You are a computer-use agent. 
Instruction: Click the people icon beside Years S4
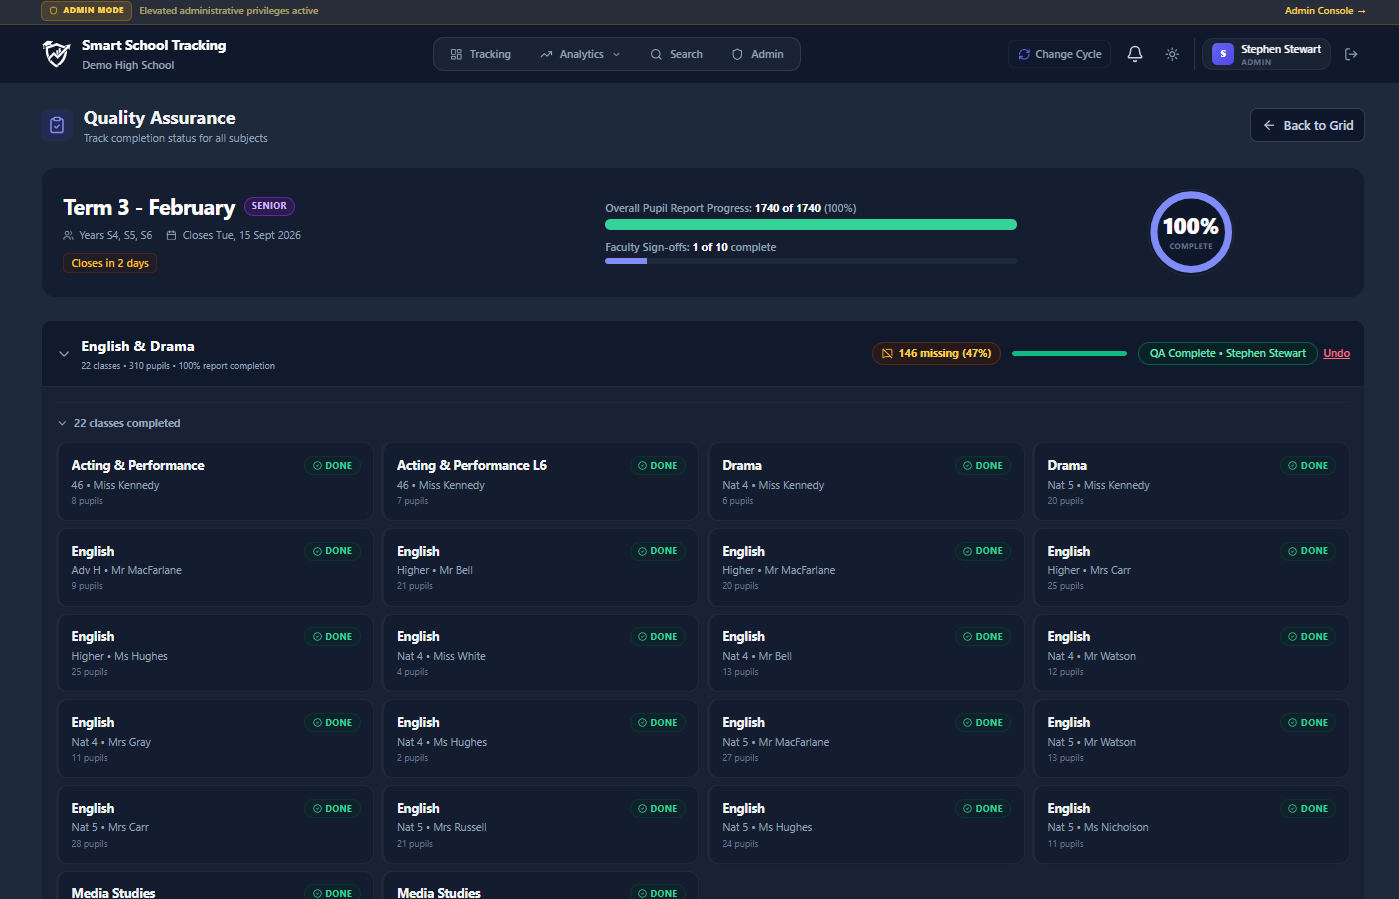click(x=68, y=236)
